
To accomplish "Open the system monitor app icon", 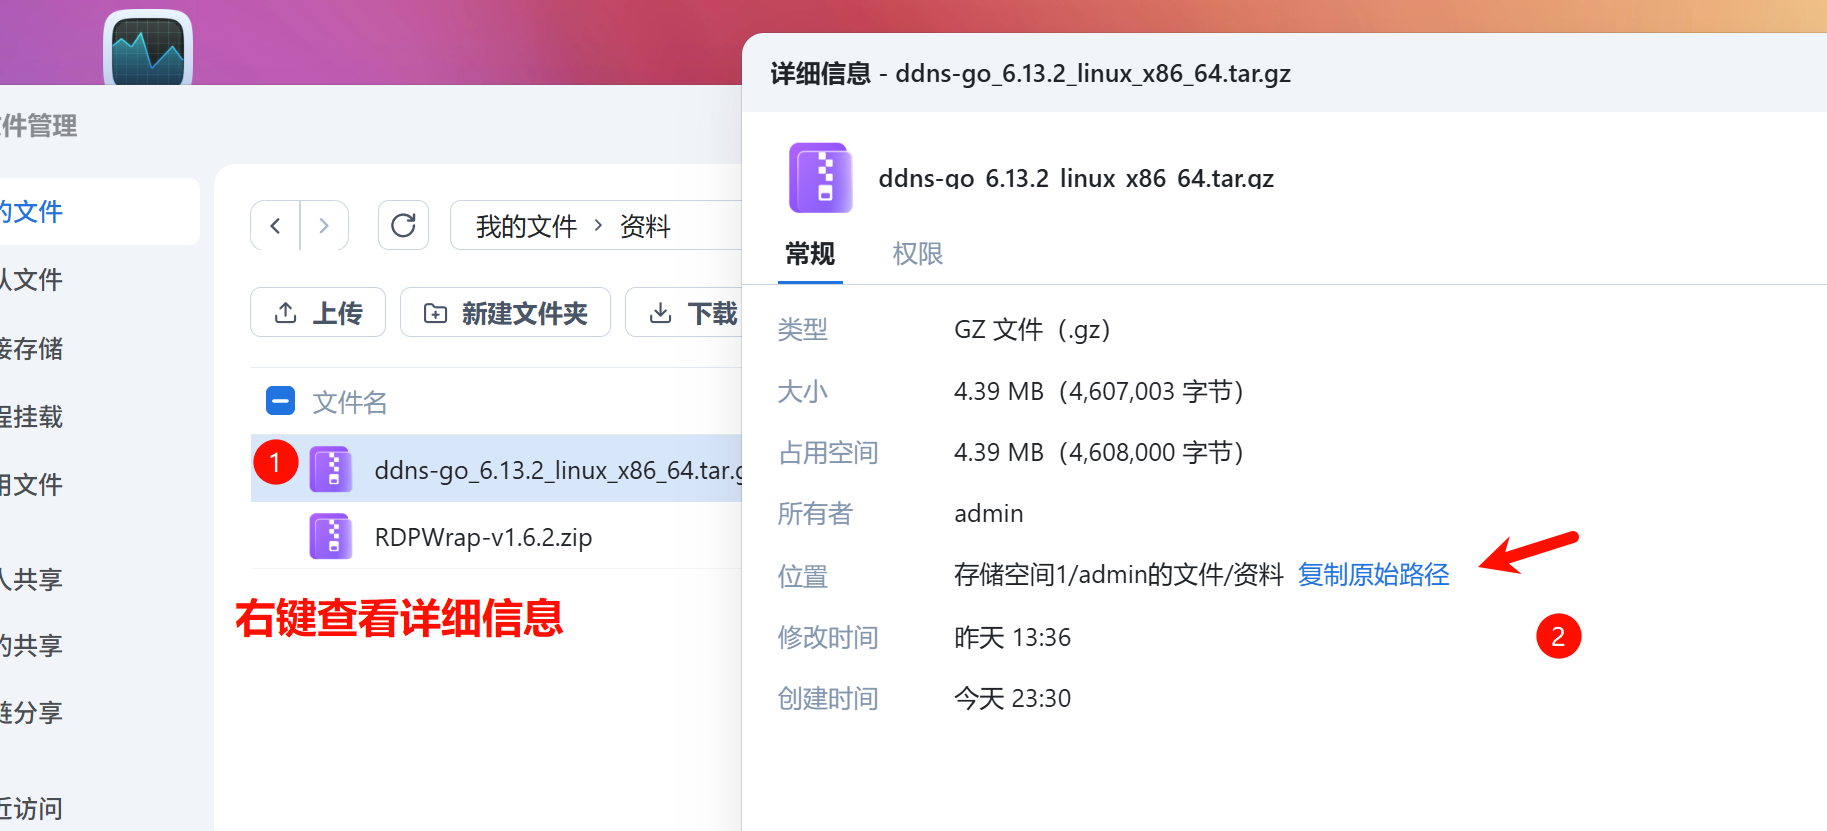I will 148,50.
